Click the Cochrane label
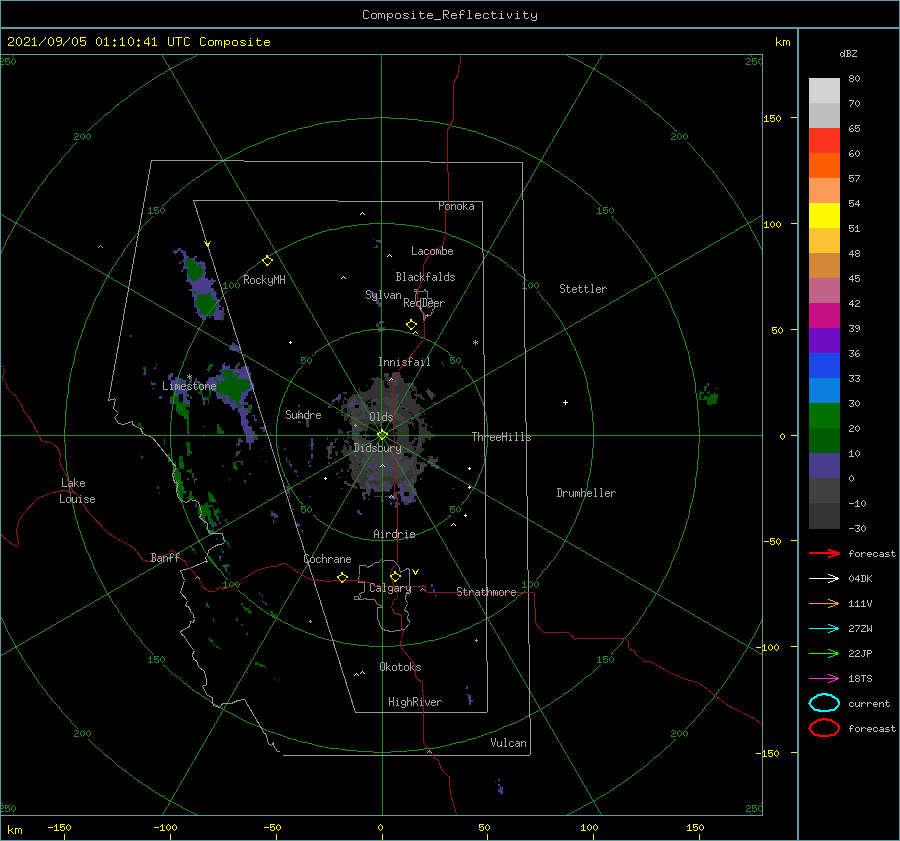The width and height of the screenshot is (900, 841). 327,559
